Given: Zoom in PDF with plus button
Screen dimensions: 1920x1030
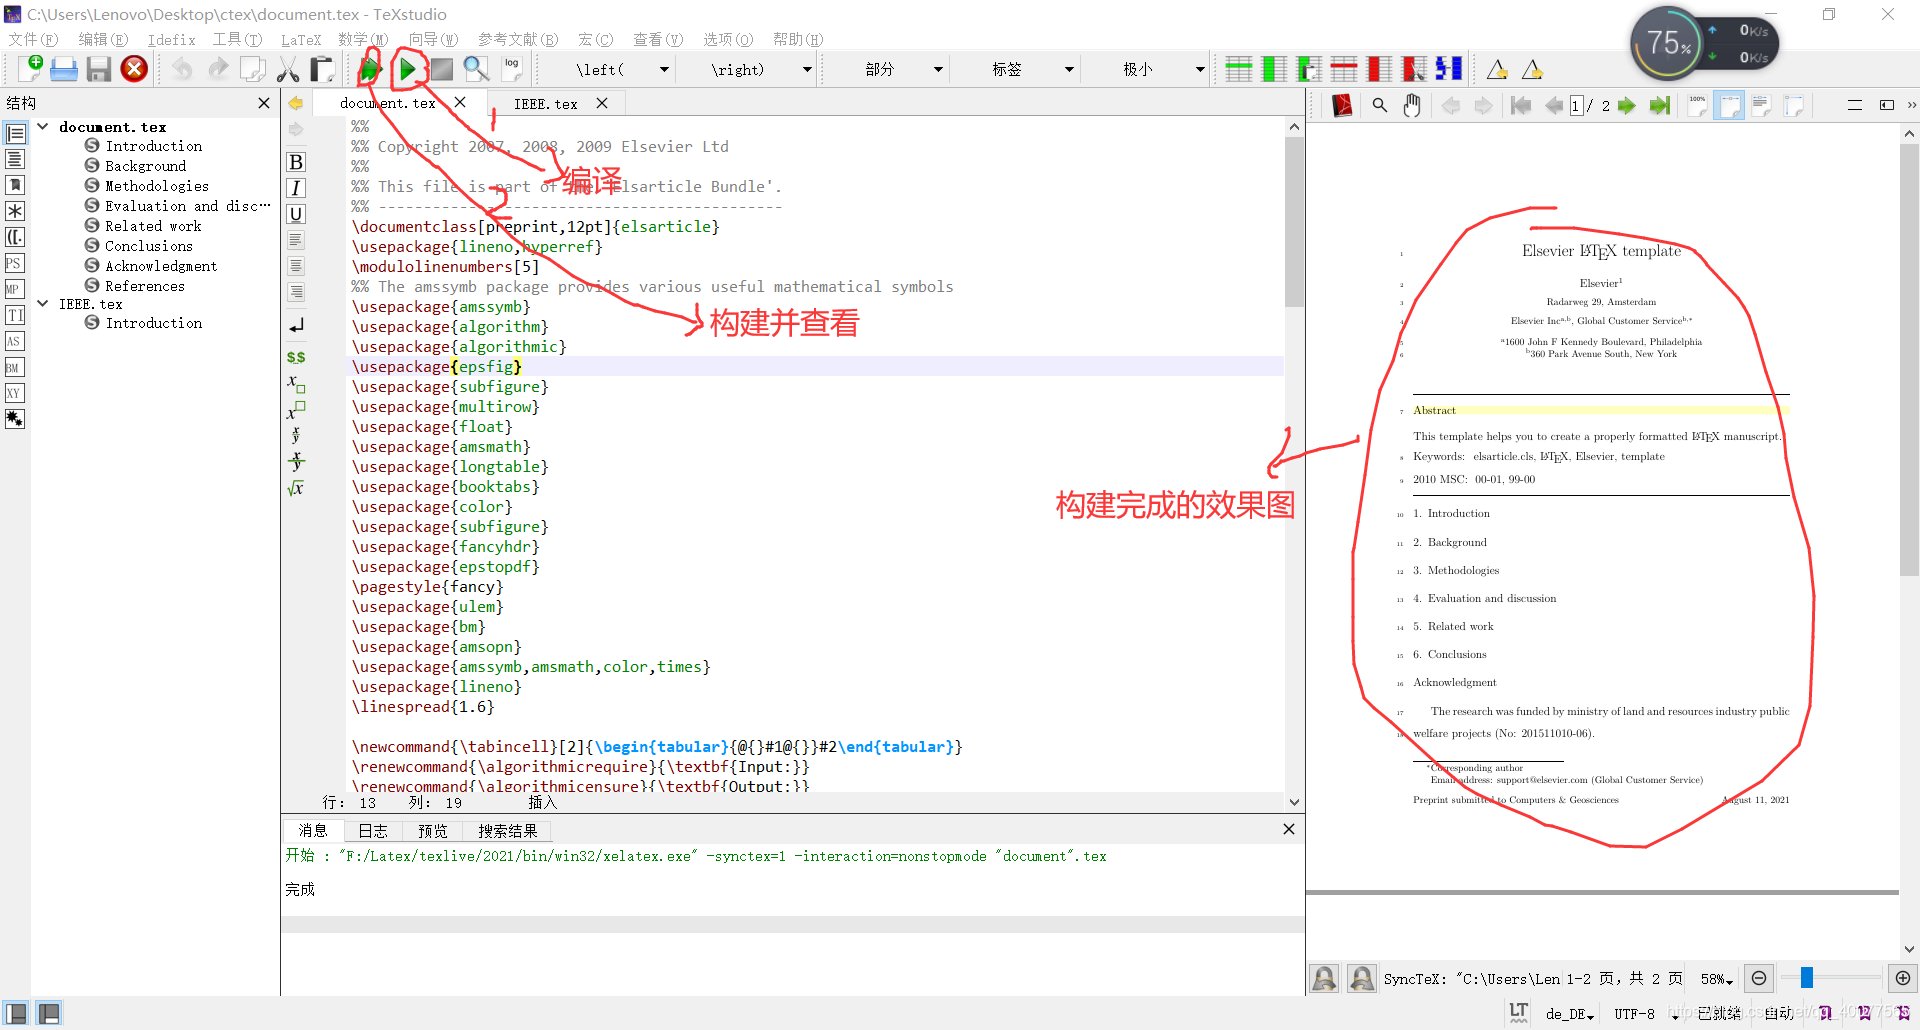Looking at the screenshot, I should tap(1903, 978).
